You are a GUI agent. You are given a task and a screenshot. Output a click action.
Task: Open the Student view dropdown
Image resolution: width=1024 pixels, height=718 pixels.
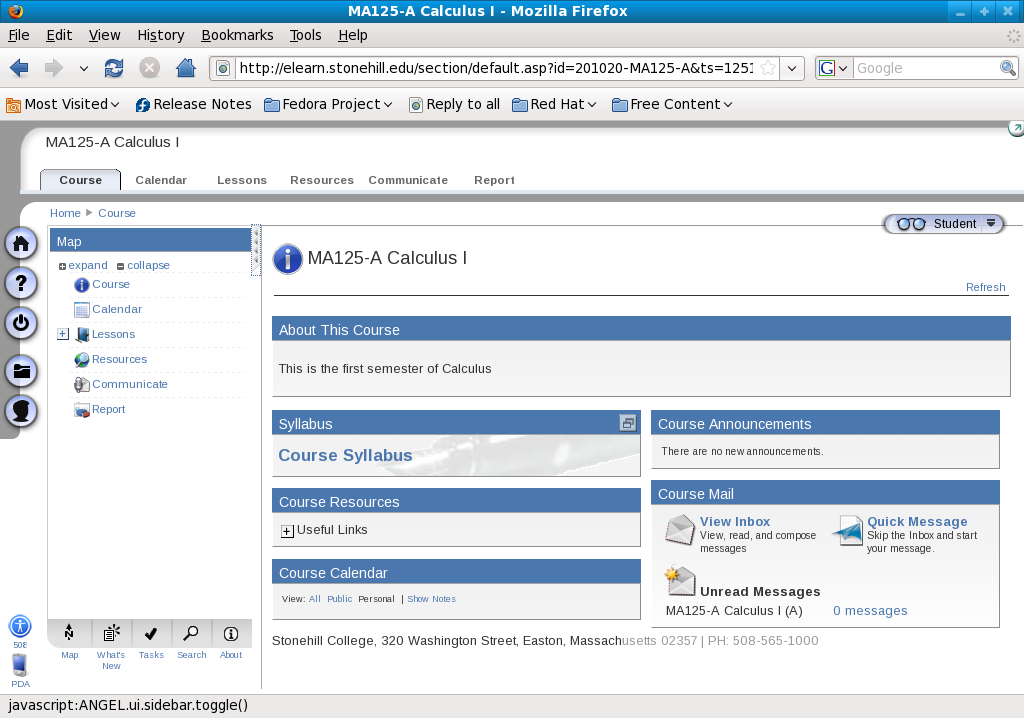point(991,224)
